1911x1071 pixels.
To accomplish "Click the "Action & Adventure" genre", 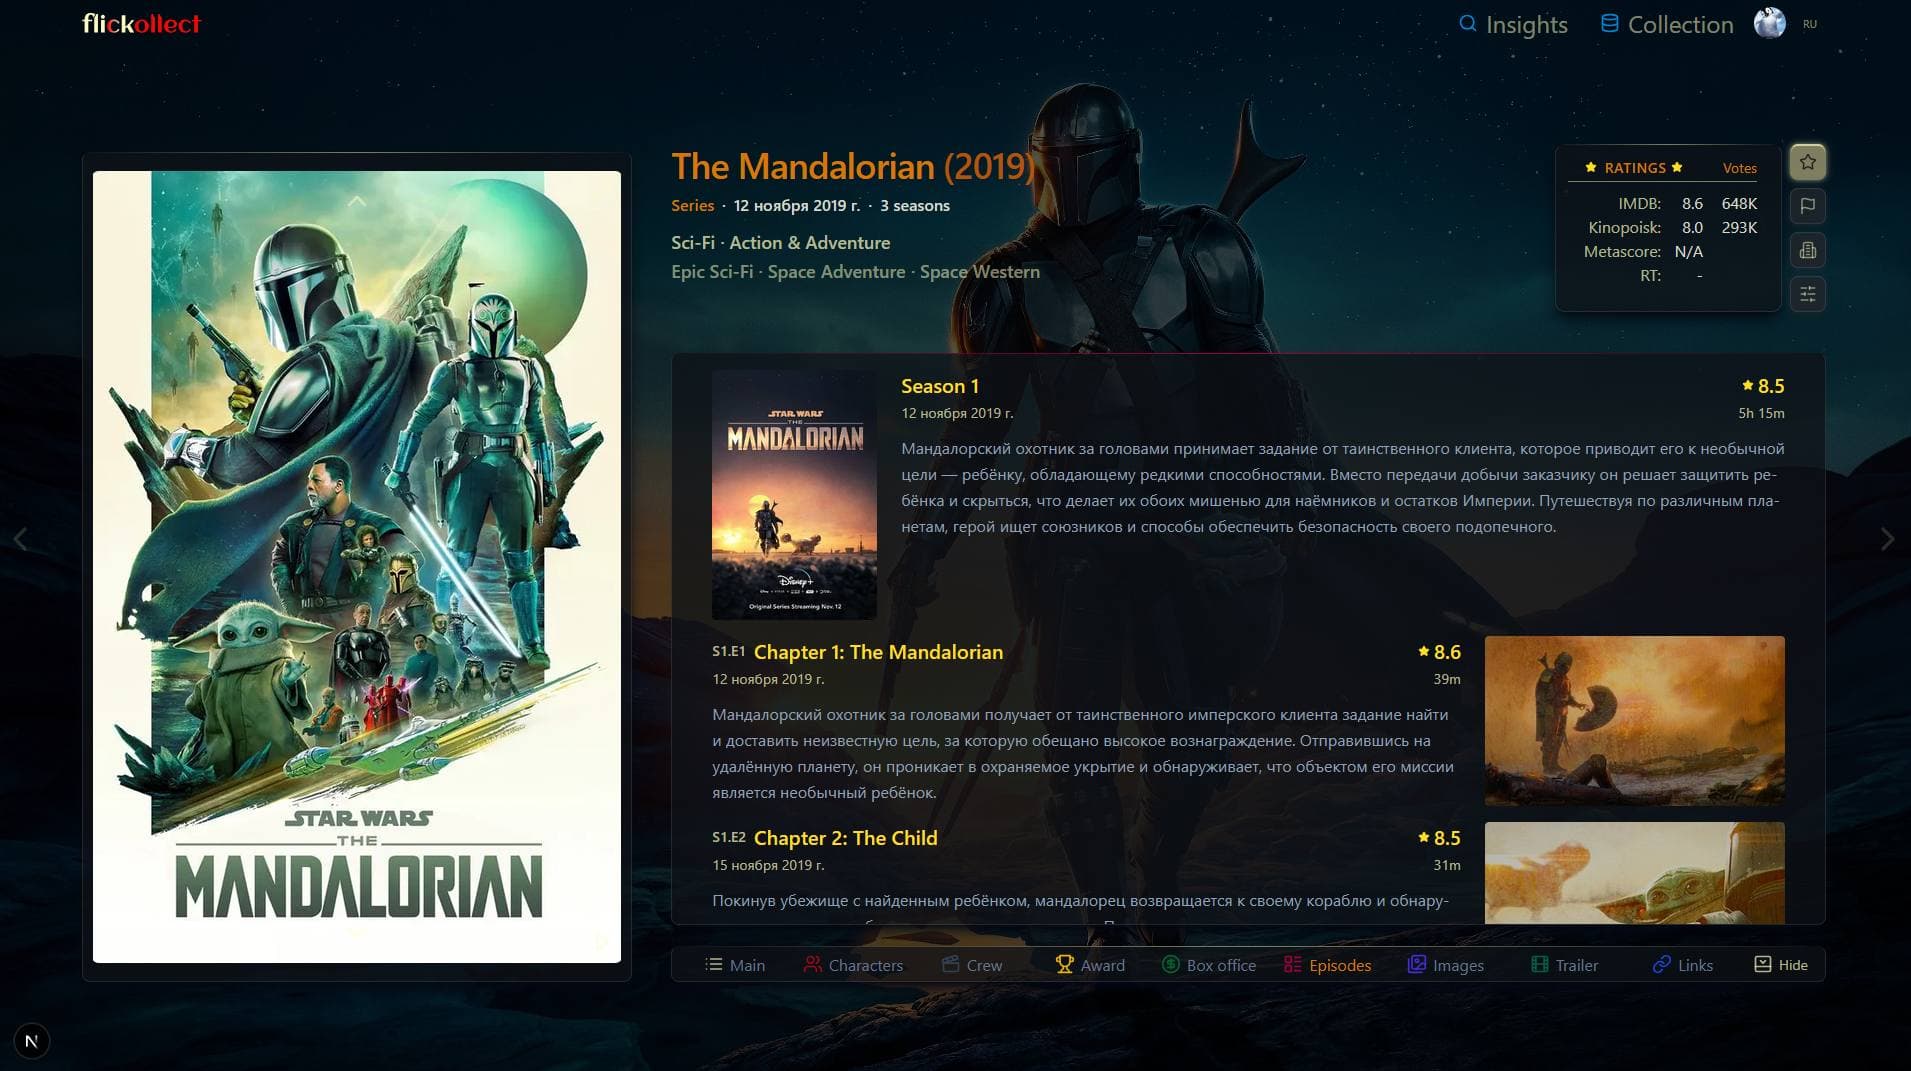I will 809,242.
